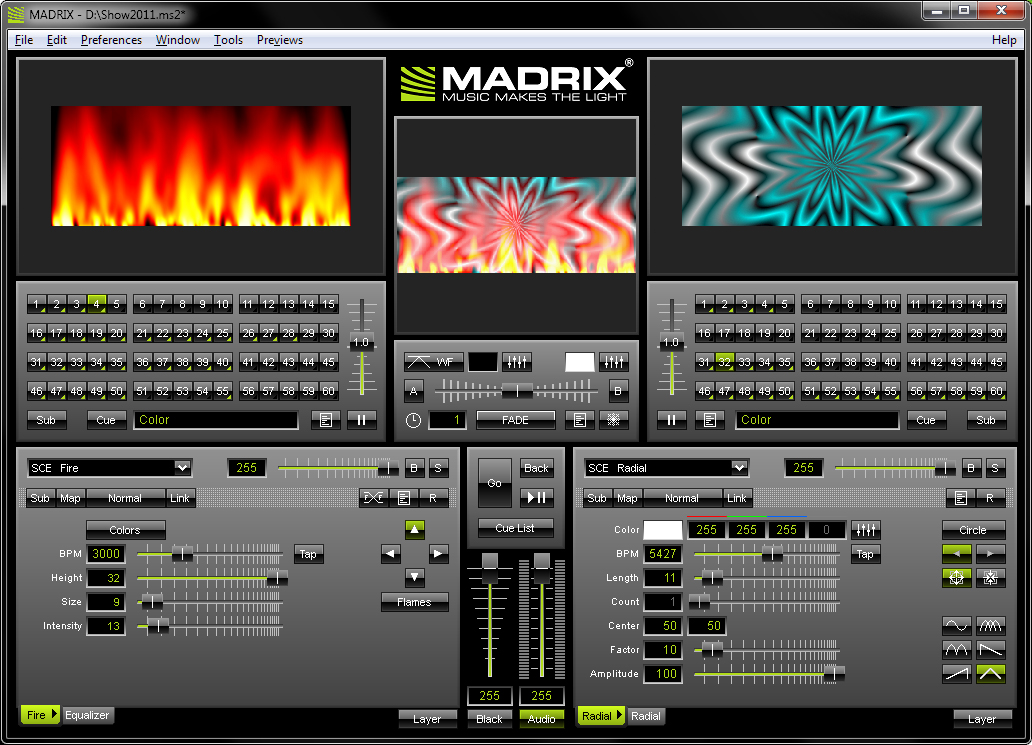Viewport: 1032px width, 745px height.
Task: Open right deck storage description icon
Action: 710,420
